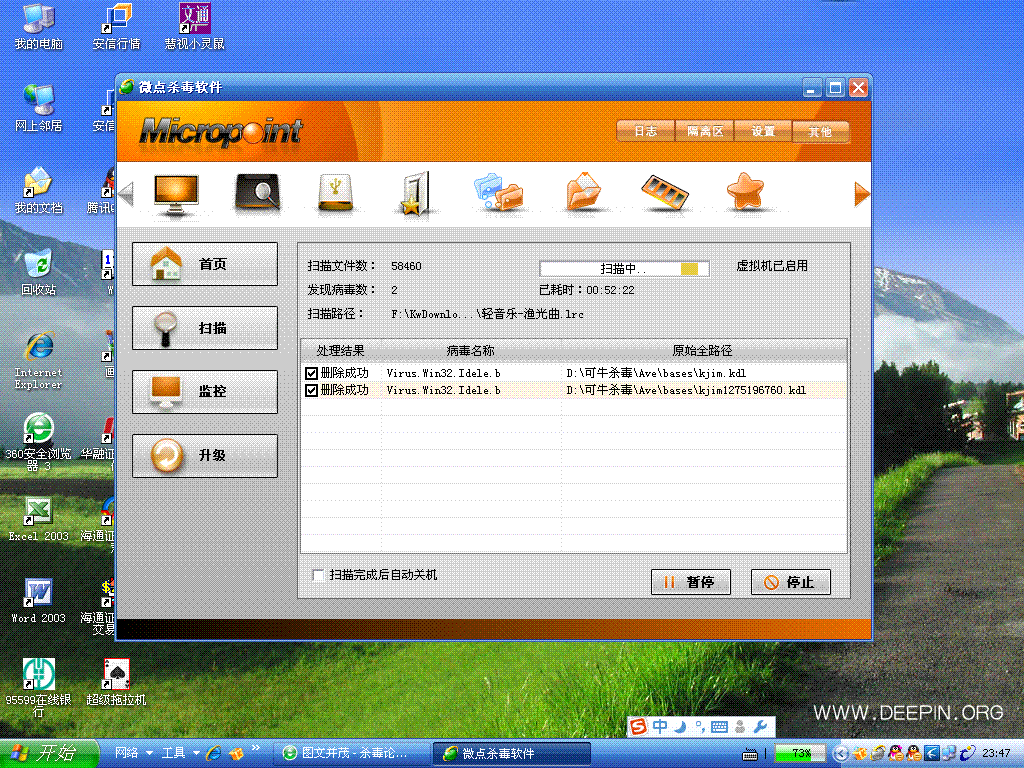Click the 停止 button to stop scanning

pyautogui.click(x=790, y=582)
